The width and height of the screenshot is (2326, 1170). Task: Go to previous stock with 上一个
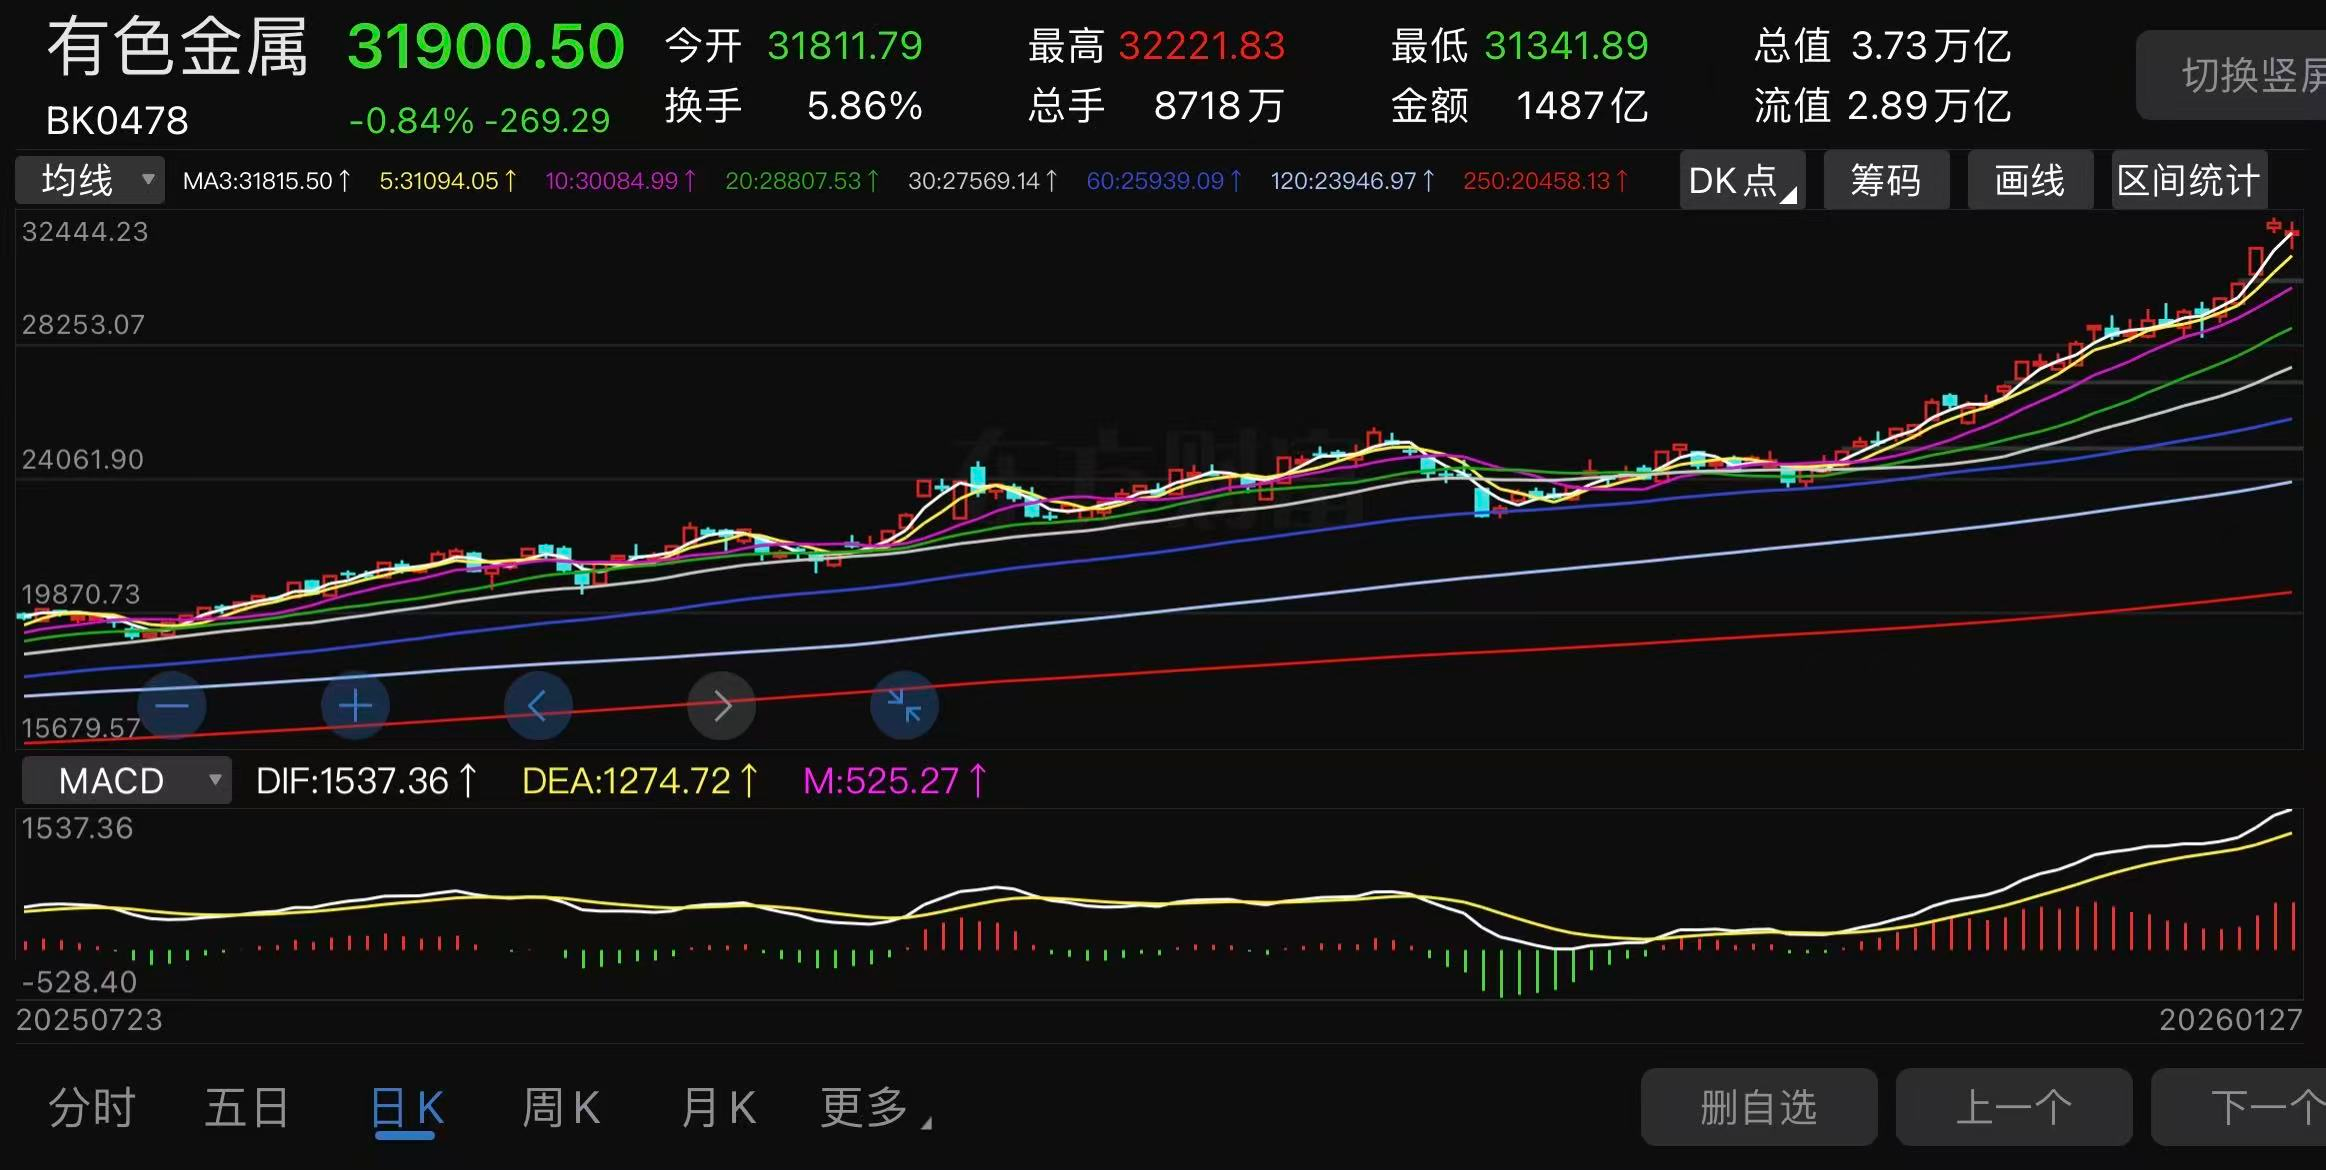click(x=2013, y=1107)
